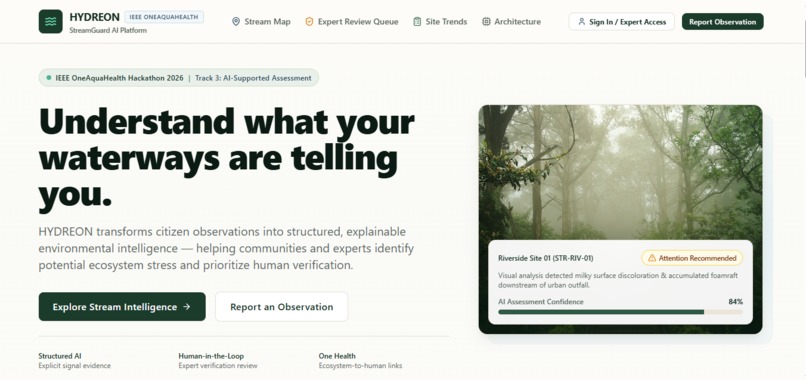Click the Human-in-the-Loop feature label
806x380 pixels.
click(211, 356)
